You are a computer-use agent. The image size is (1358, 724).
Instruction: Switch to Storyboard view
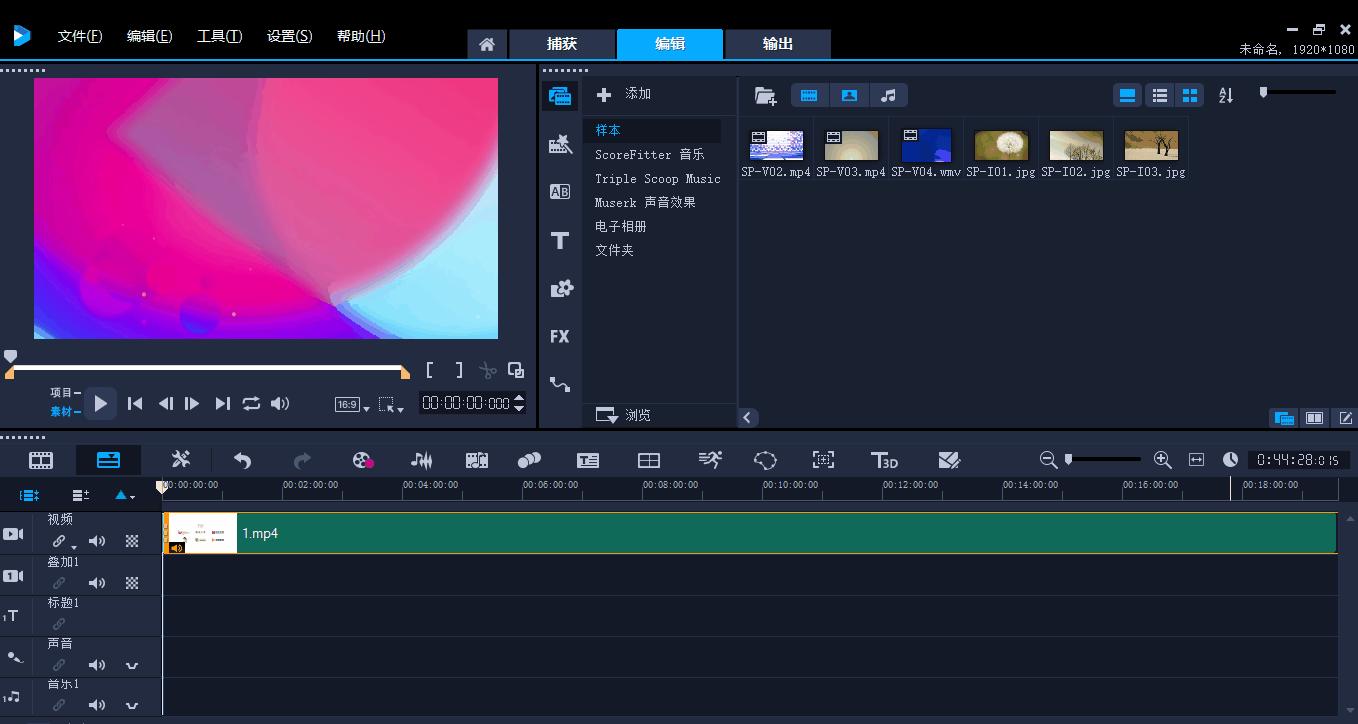(x=40, y=460)
